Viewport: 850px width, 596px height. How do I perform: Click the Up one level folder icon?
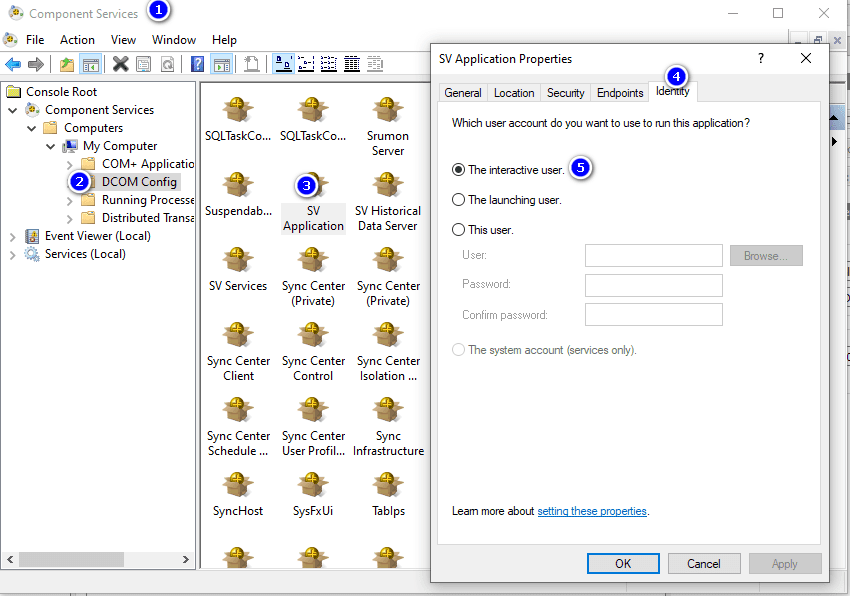[67, 65]
